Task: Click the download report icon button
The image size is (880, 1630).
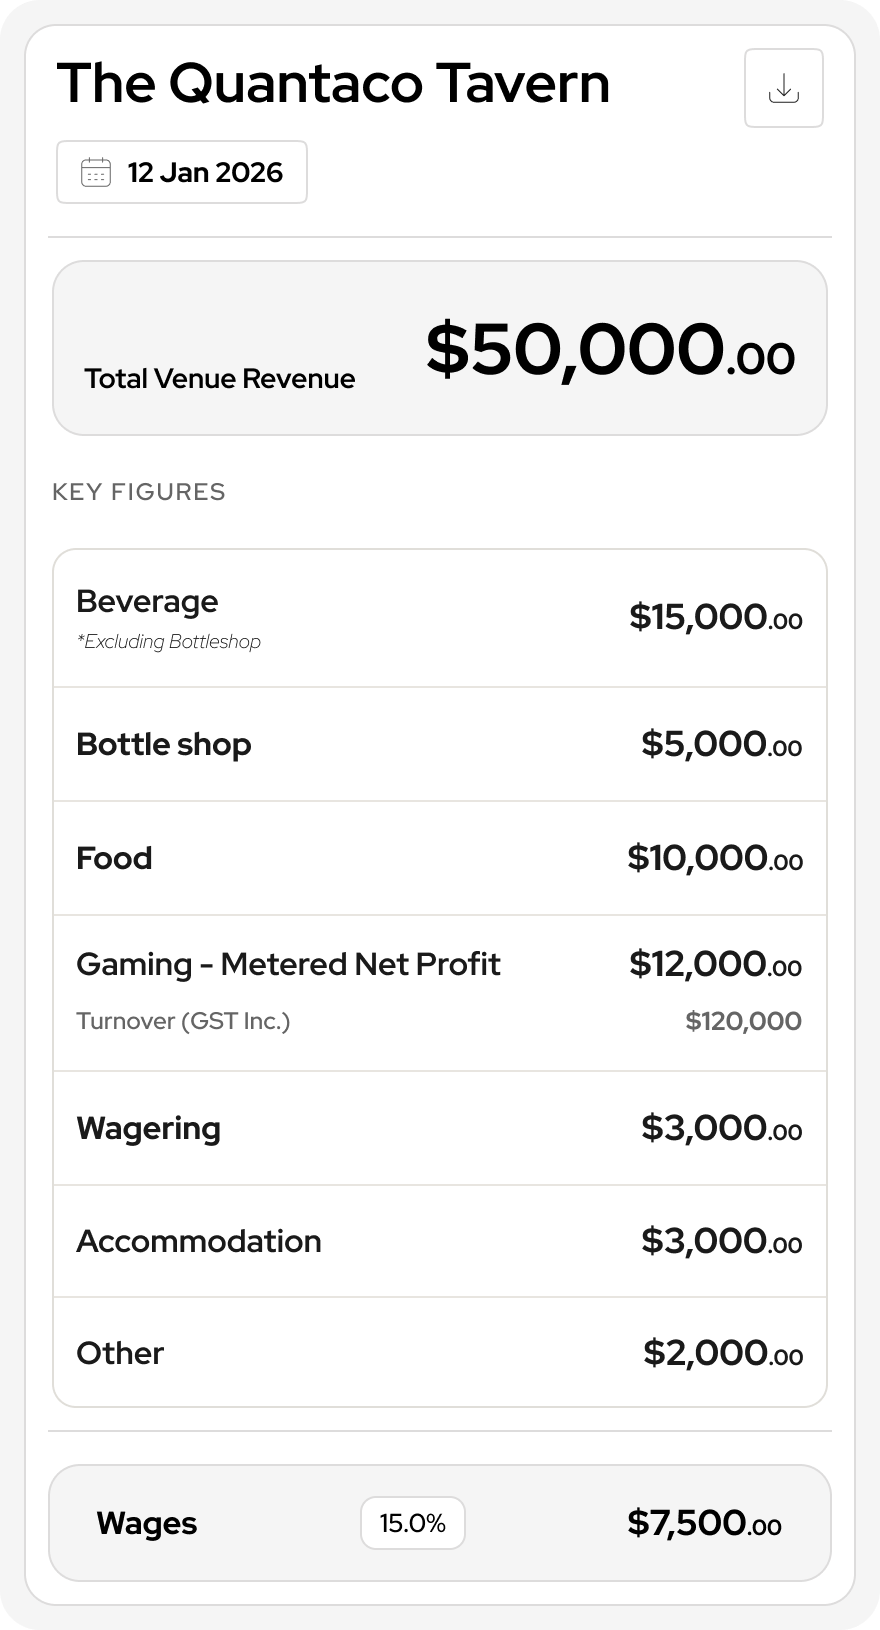Action: [x=784, y=88]
